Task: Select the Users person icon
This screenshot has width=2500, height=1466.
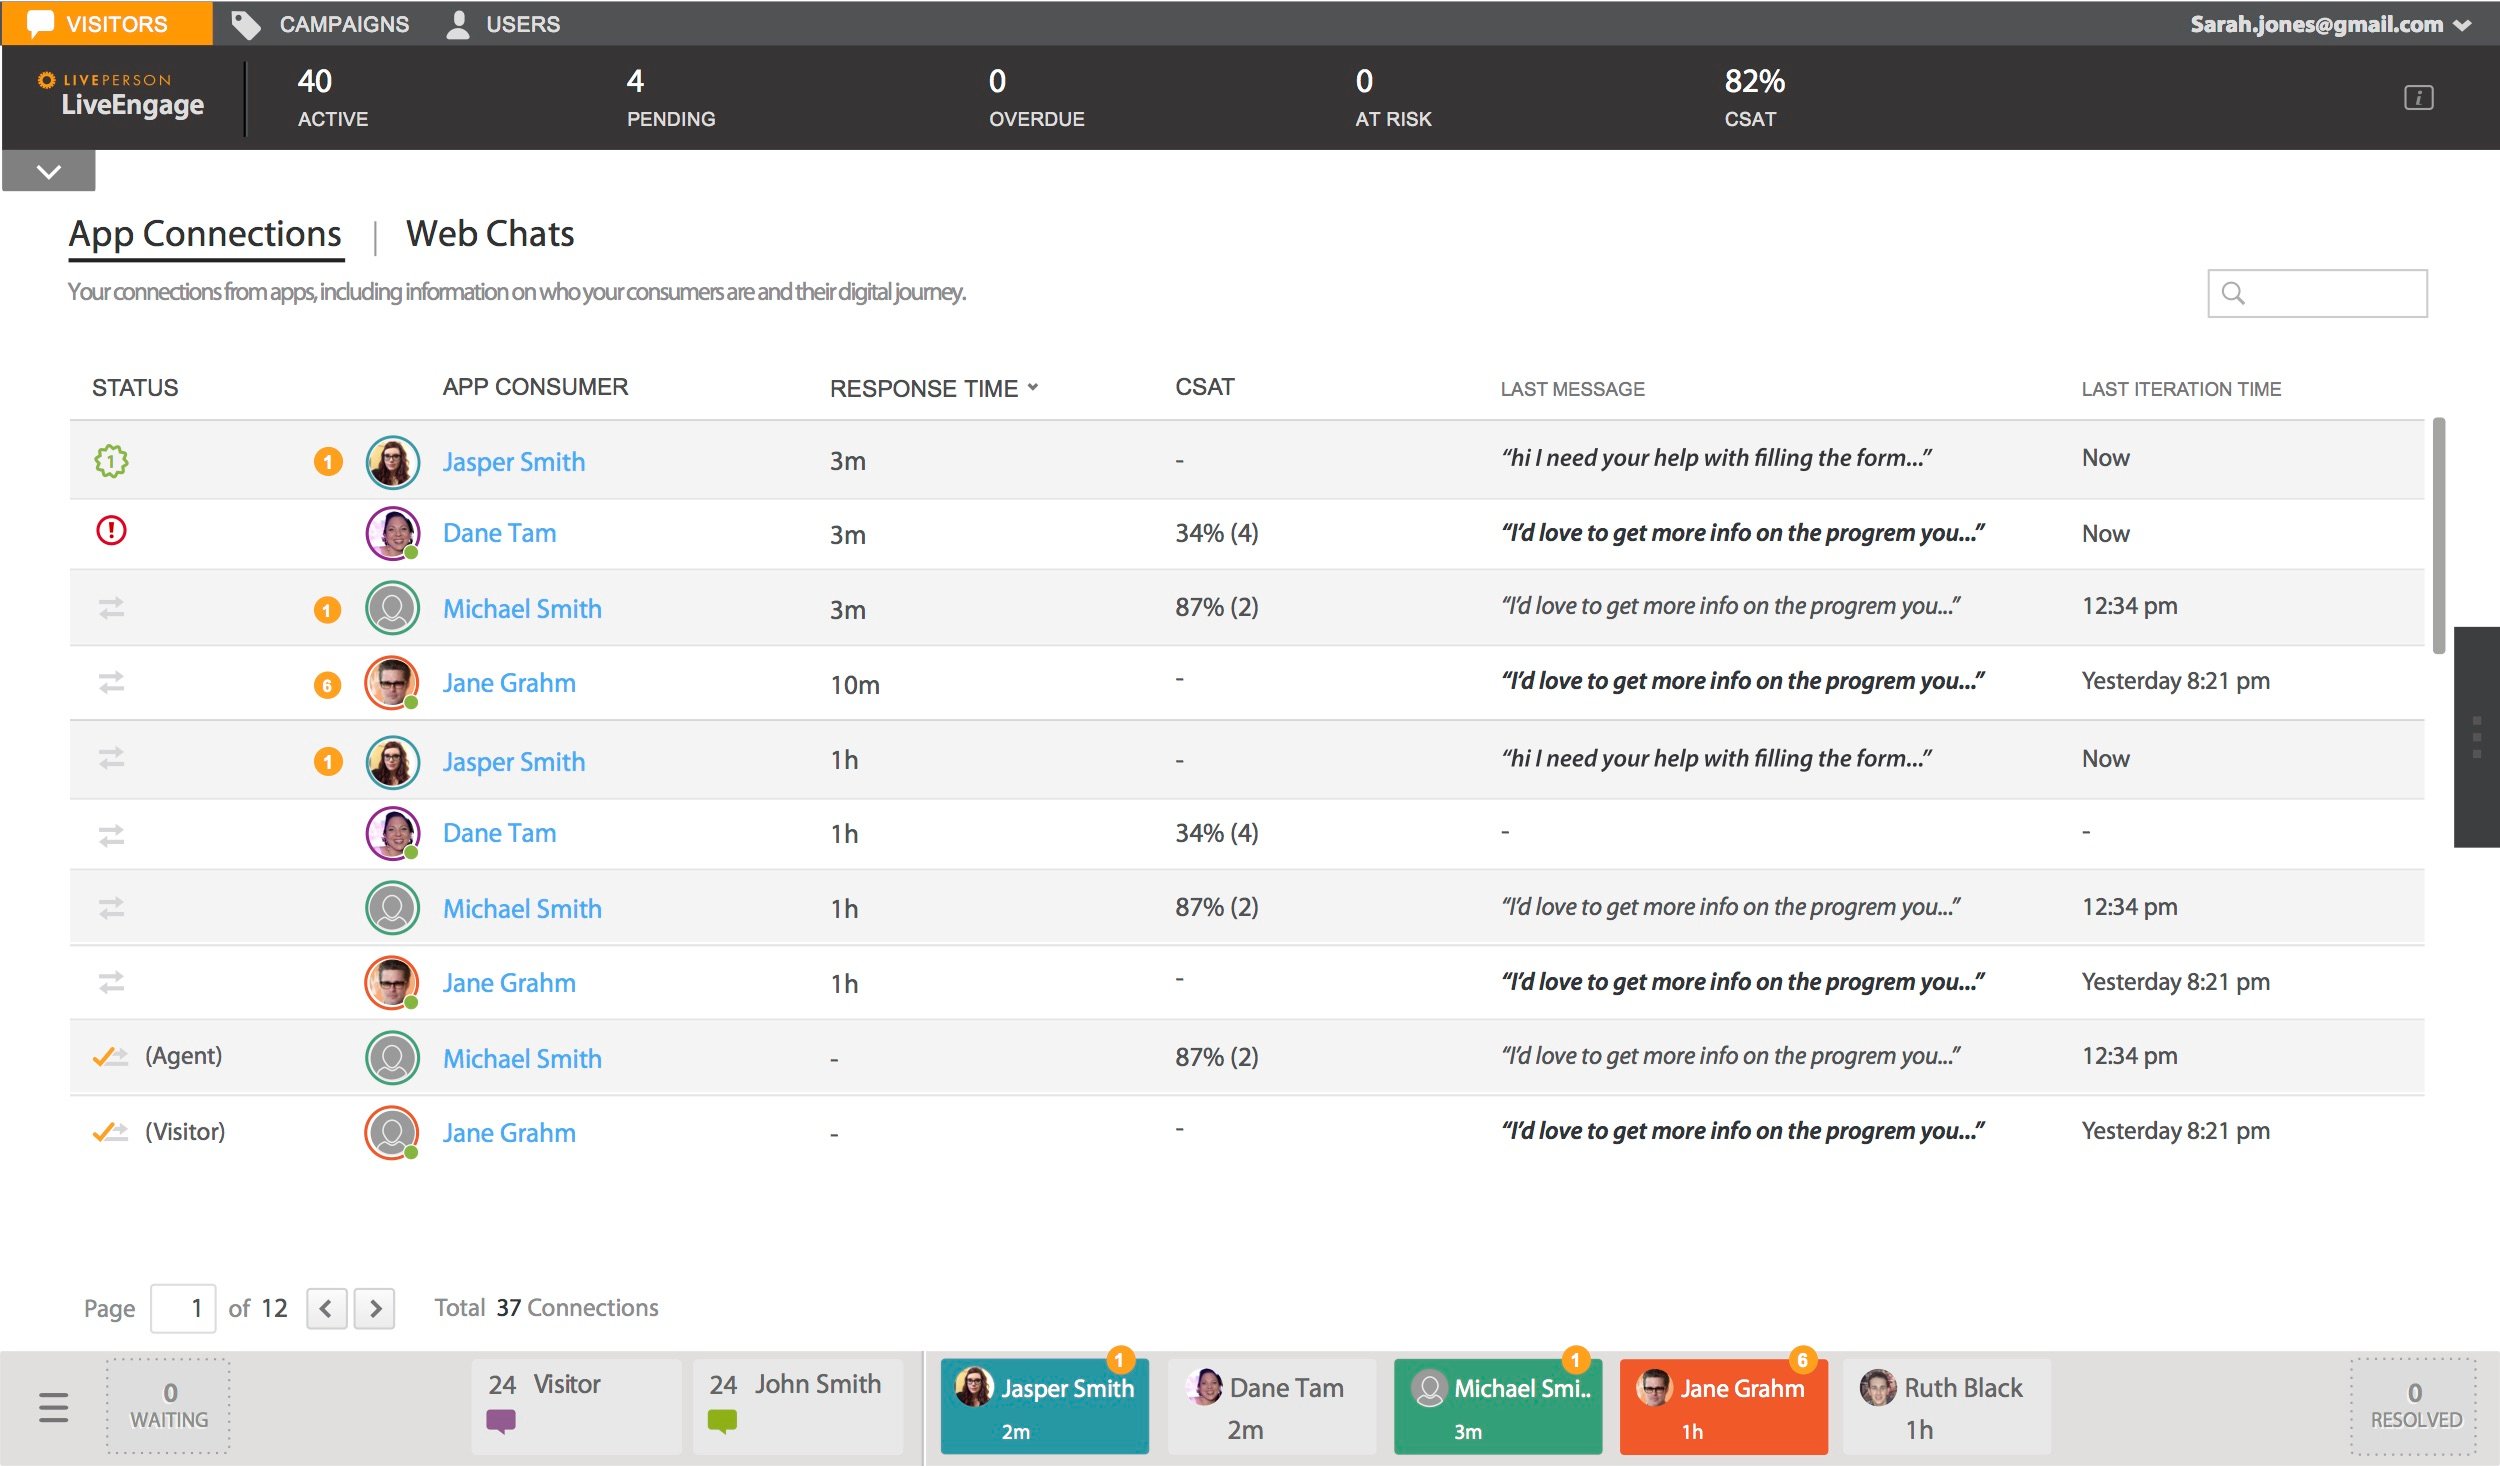Action: [459, 23]
